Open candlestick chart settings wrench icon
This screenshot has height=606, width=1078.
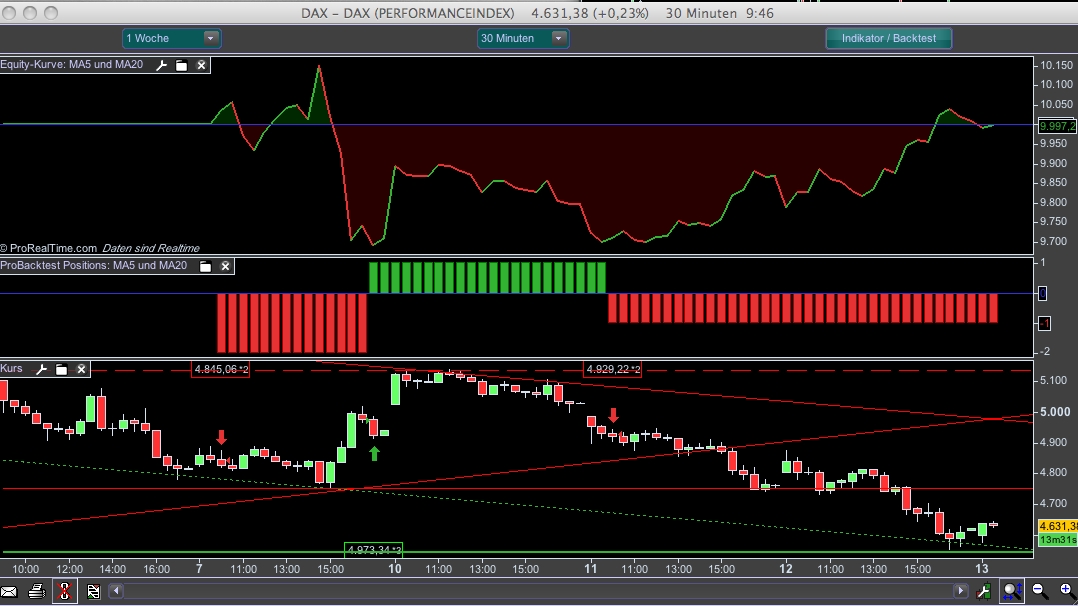pos(984,591)
